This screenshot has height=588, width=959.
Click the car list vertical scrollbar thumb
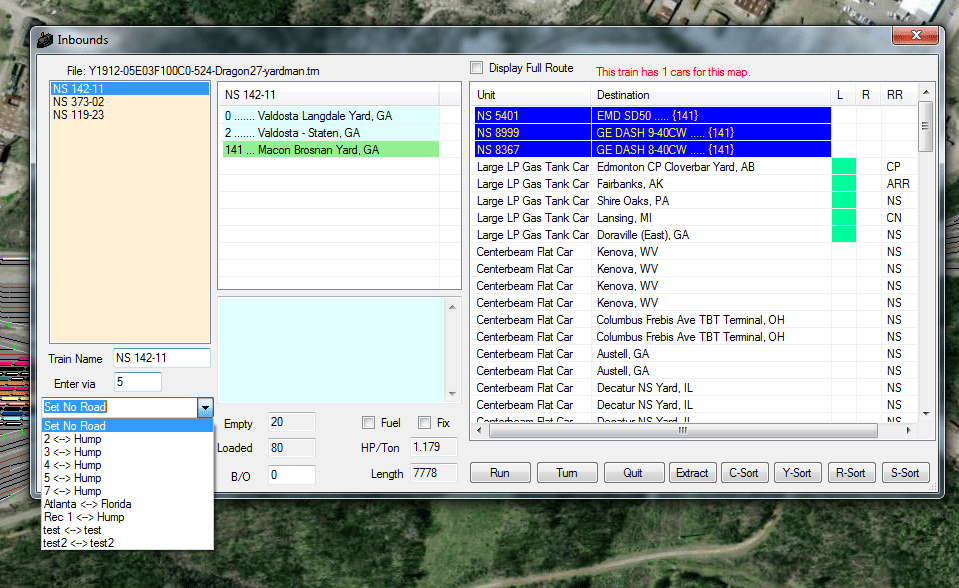coord(926,126)
